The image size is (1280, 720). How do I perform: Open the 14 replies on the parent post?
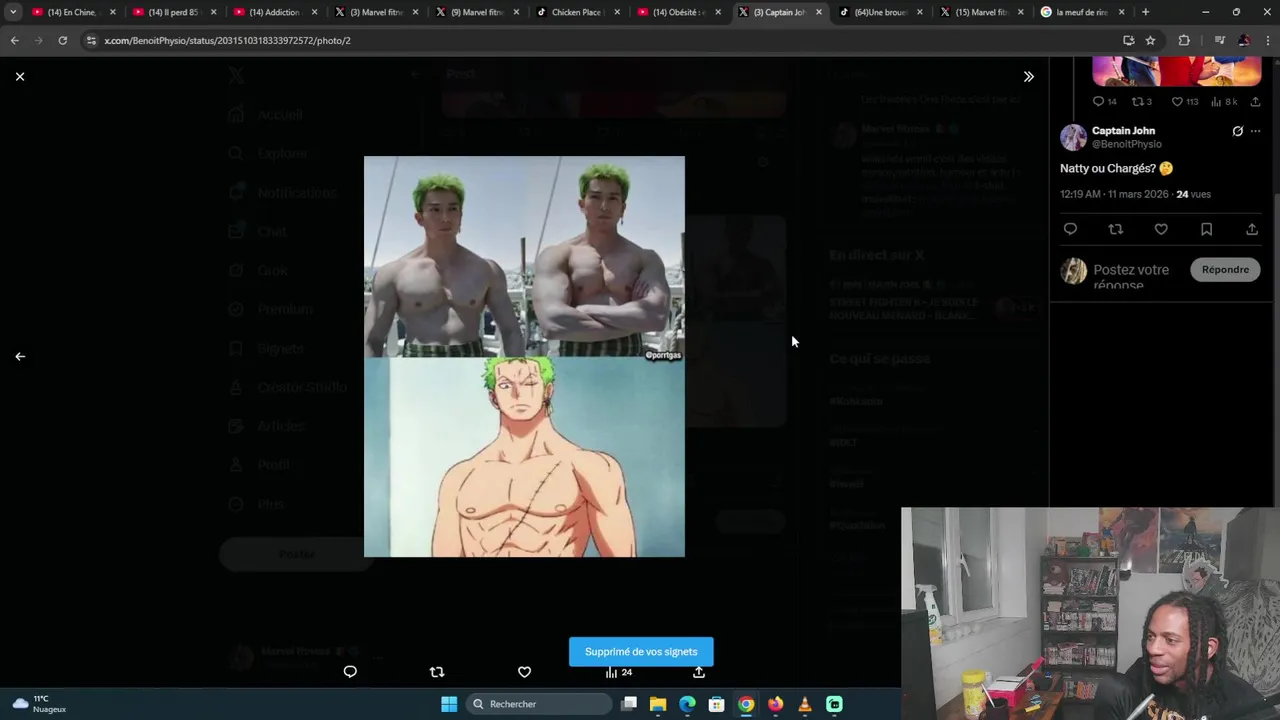click(x=1104, y=101)
